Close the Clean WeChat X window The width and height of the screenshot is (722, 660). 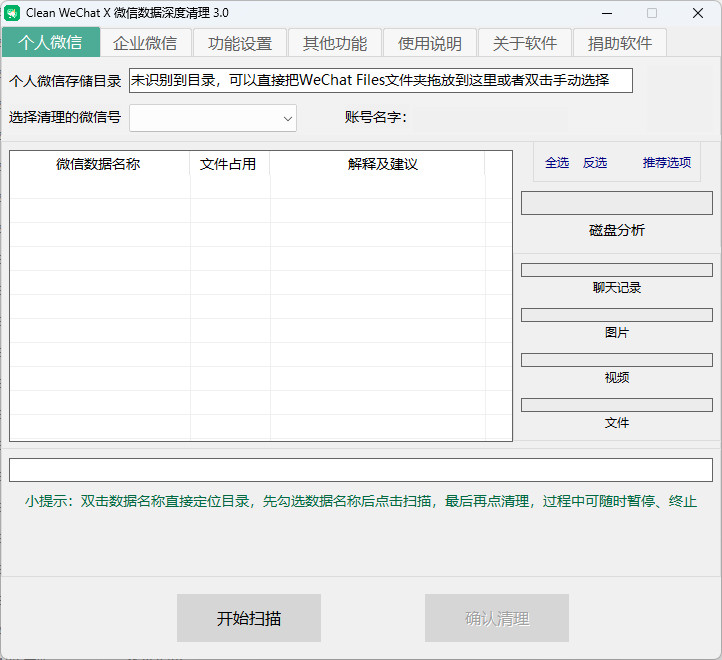click(698, 13)
